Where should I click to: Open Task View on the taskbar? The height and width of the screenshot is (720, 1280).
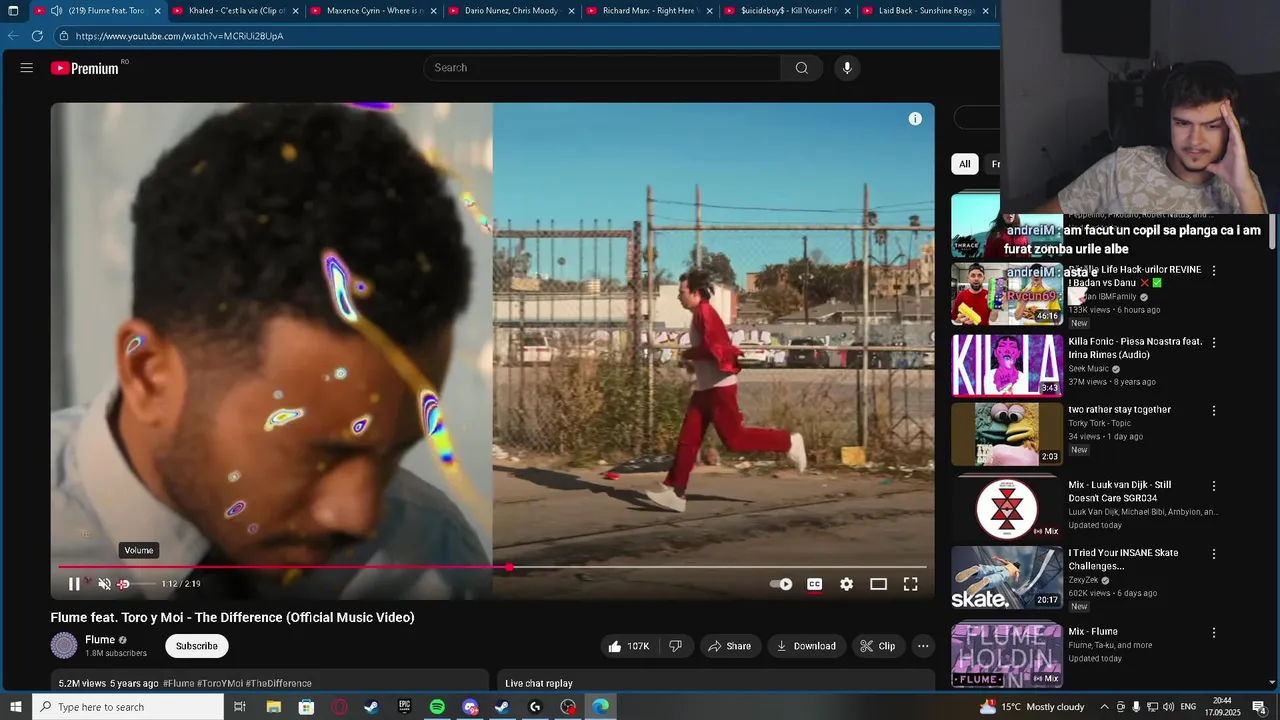pos(240,707)
